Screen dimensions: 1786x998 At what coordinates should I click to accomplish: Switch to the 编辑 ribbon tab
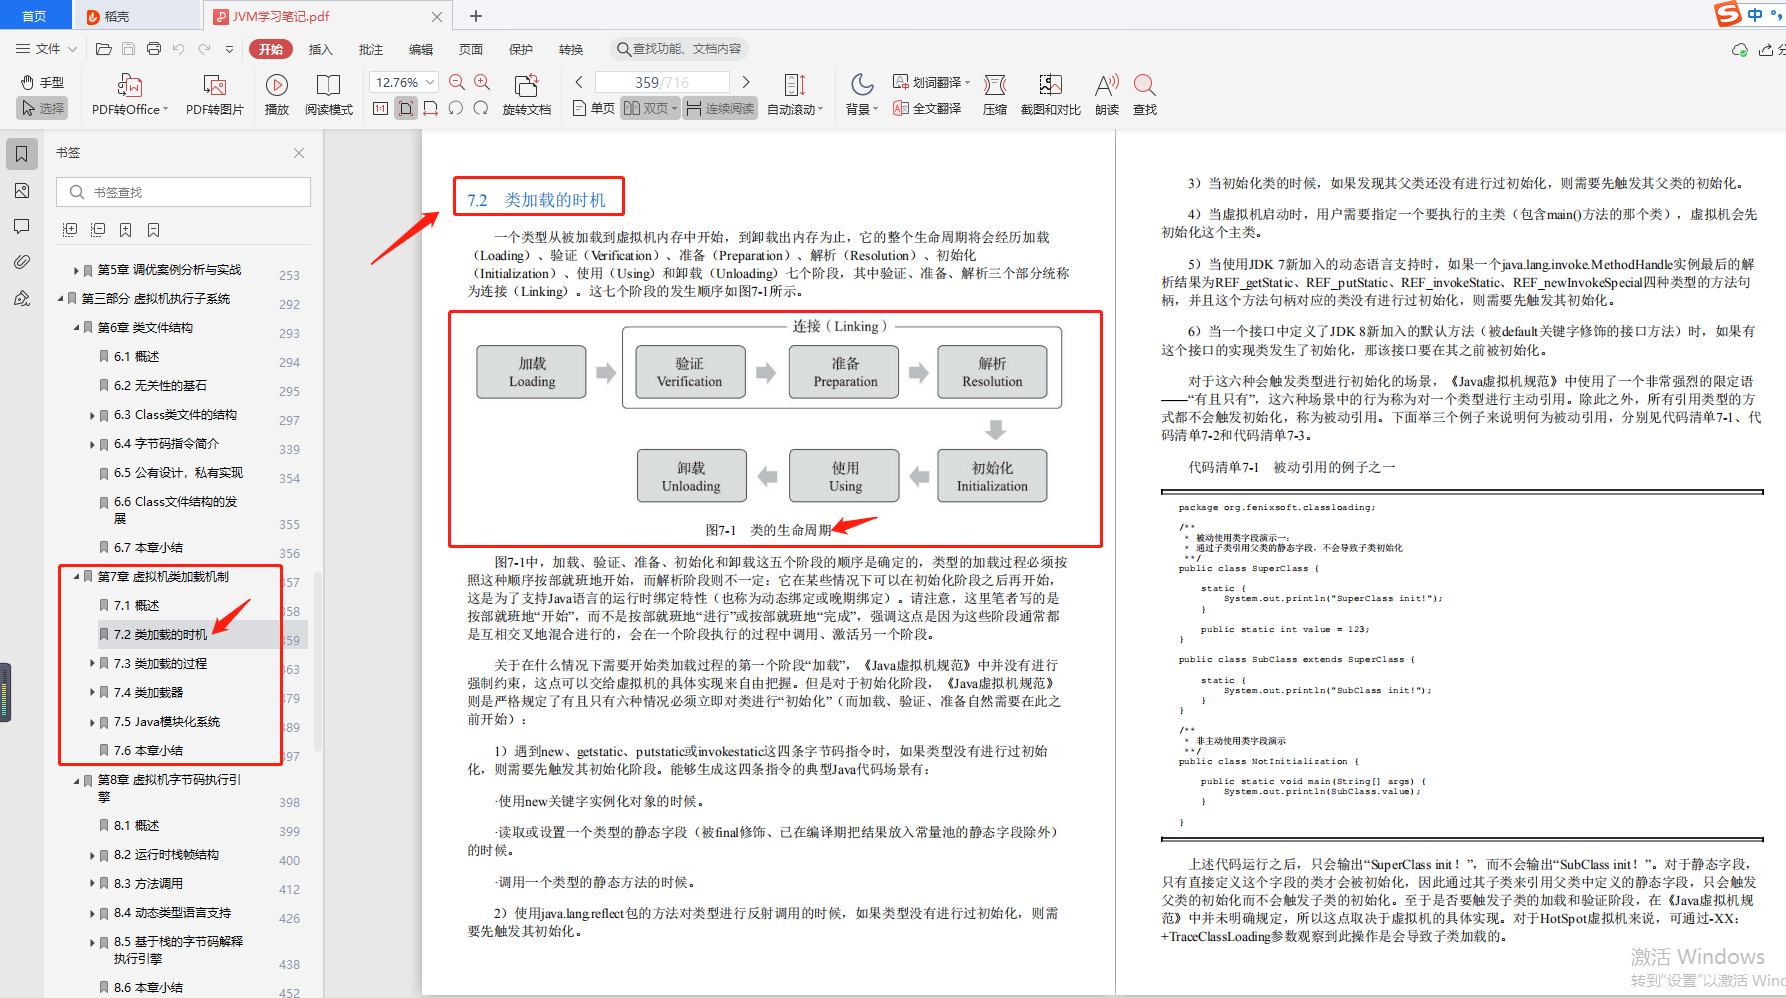[x=420, y=49]
